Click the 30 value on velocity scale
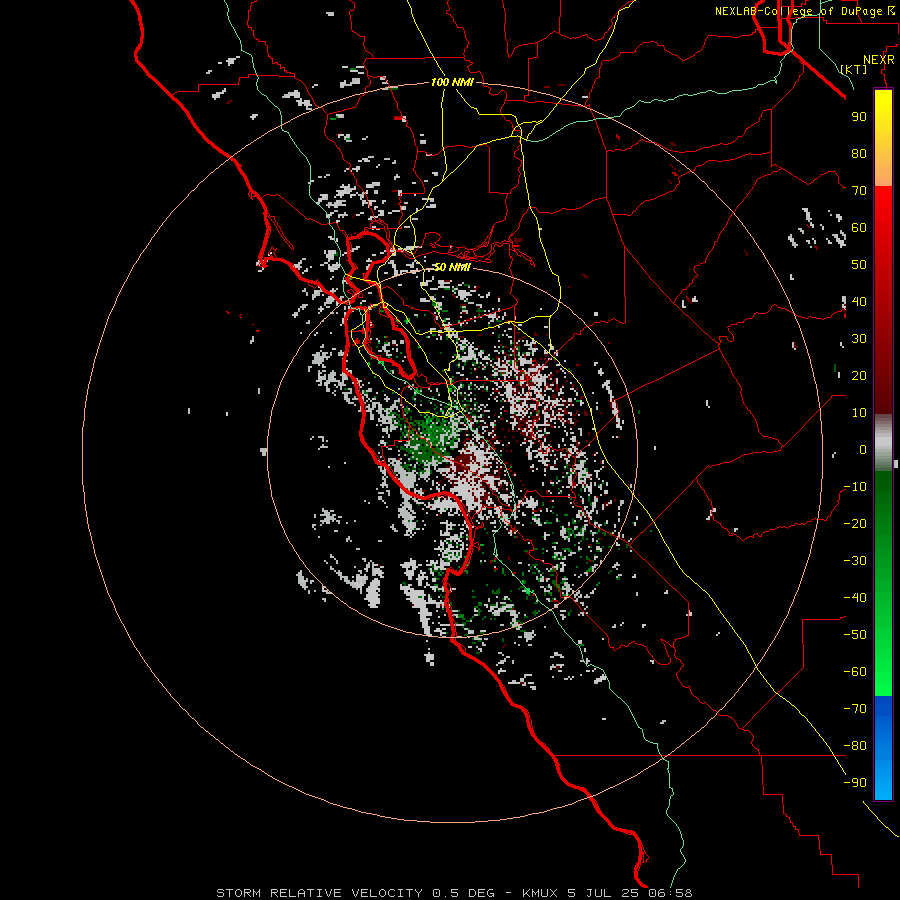This screenshot has height=900, width=900. pyautogui.click(x=859, y=339)
